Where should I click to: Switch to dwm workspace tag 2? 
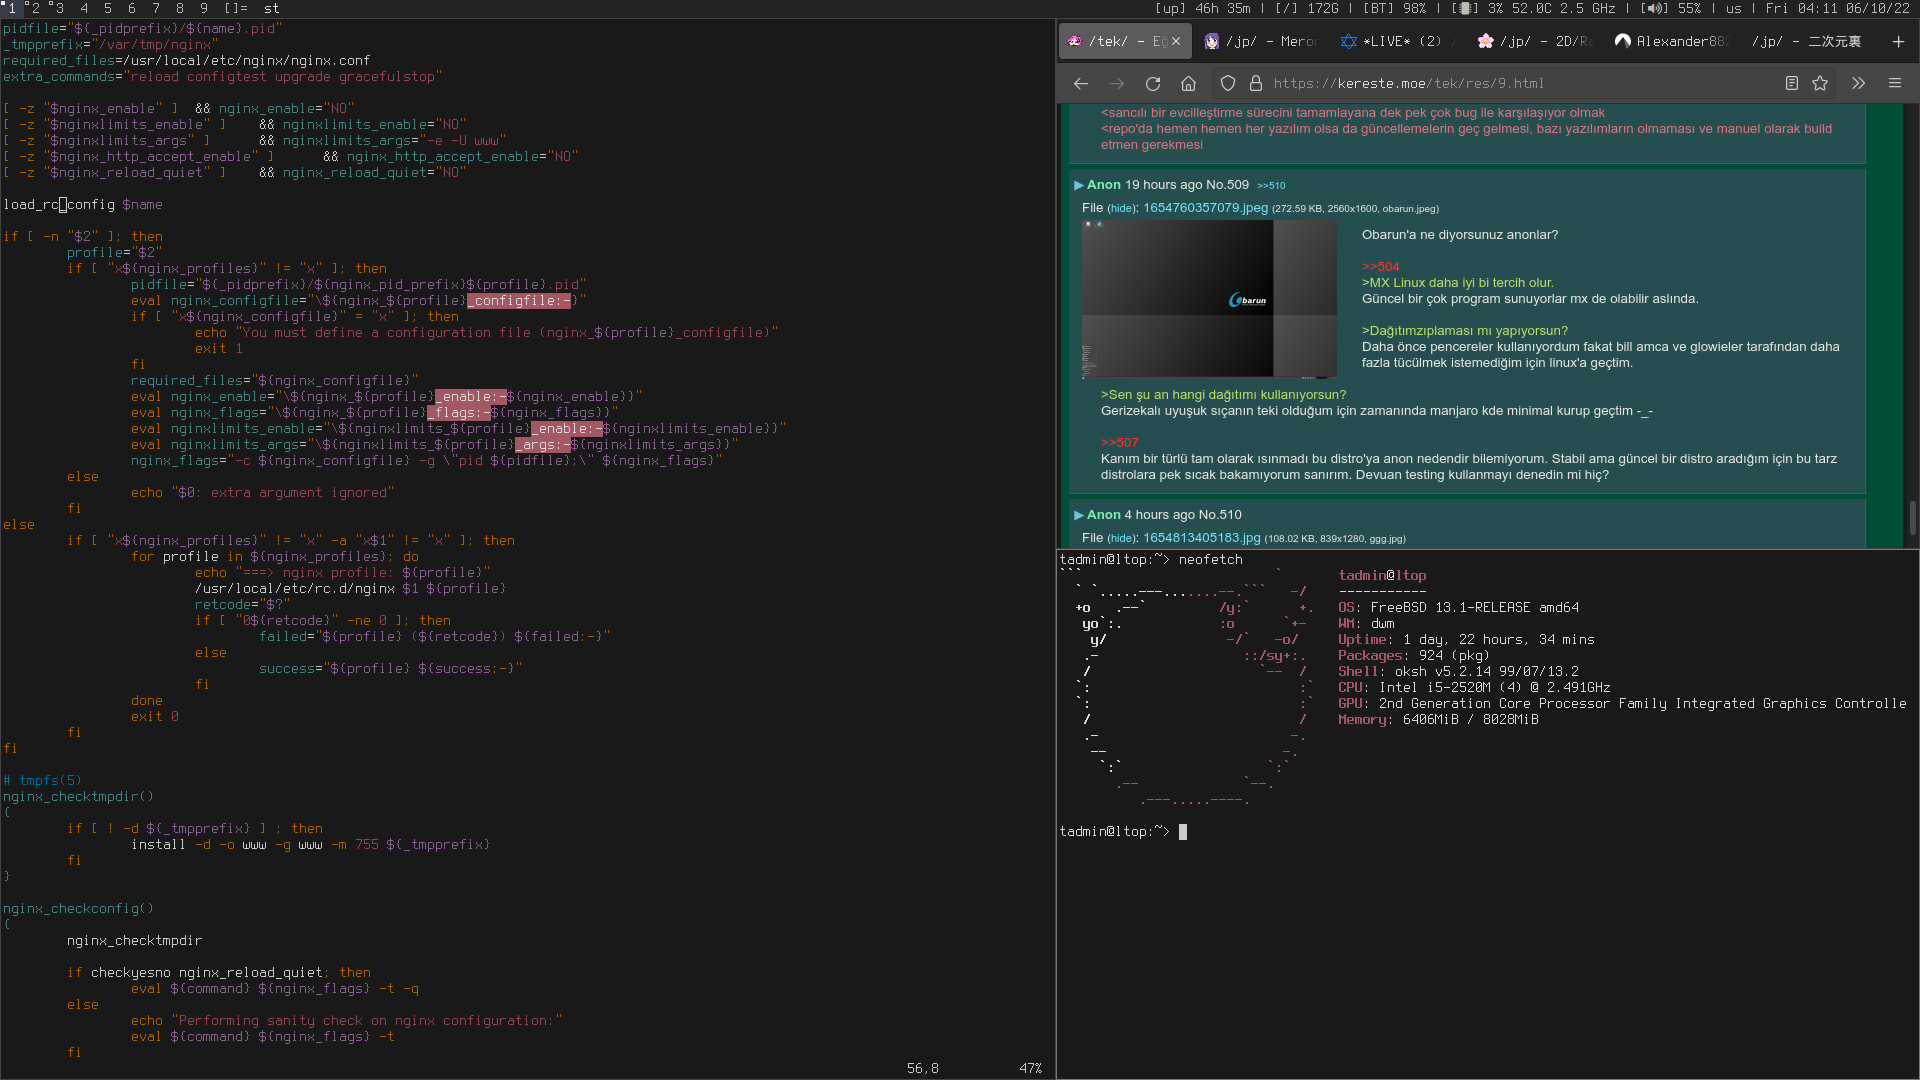(x=35, y=8)
